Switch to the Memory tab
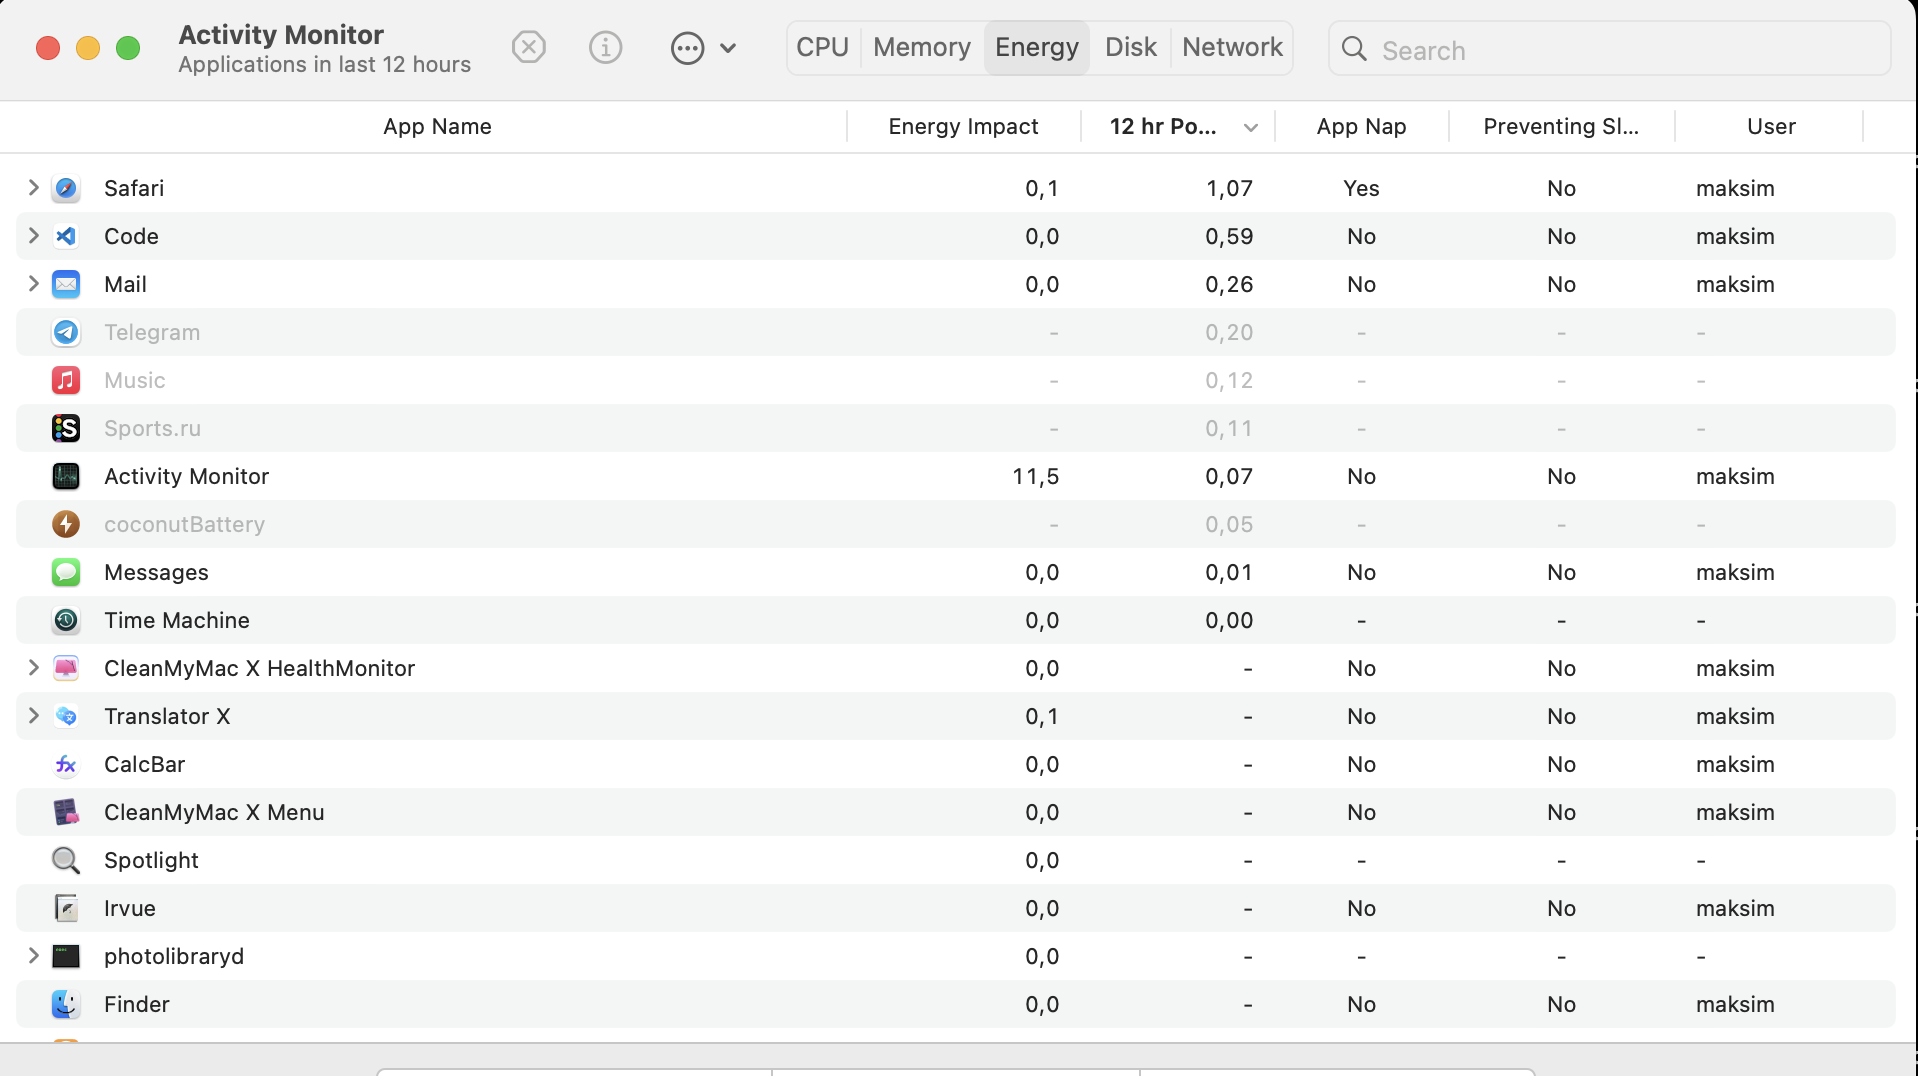Viewport: 1918px width, 1076px height. click(922, 47)
